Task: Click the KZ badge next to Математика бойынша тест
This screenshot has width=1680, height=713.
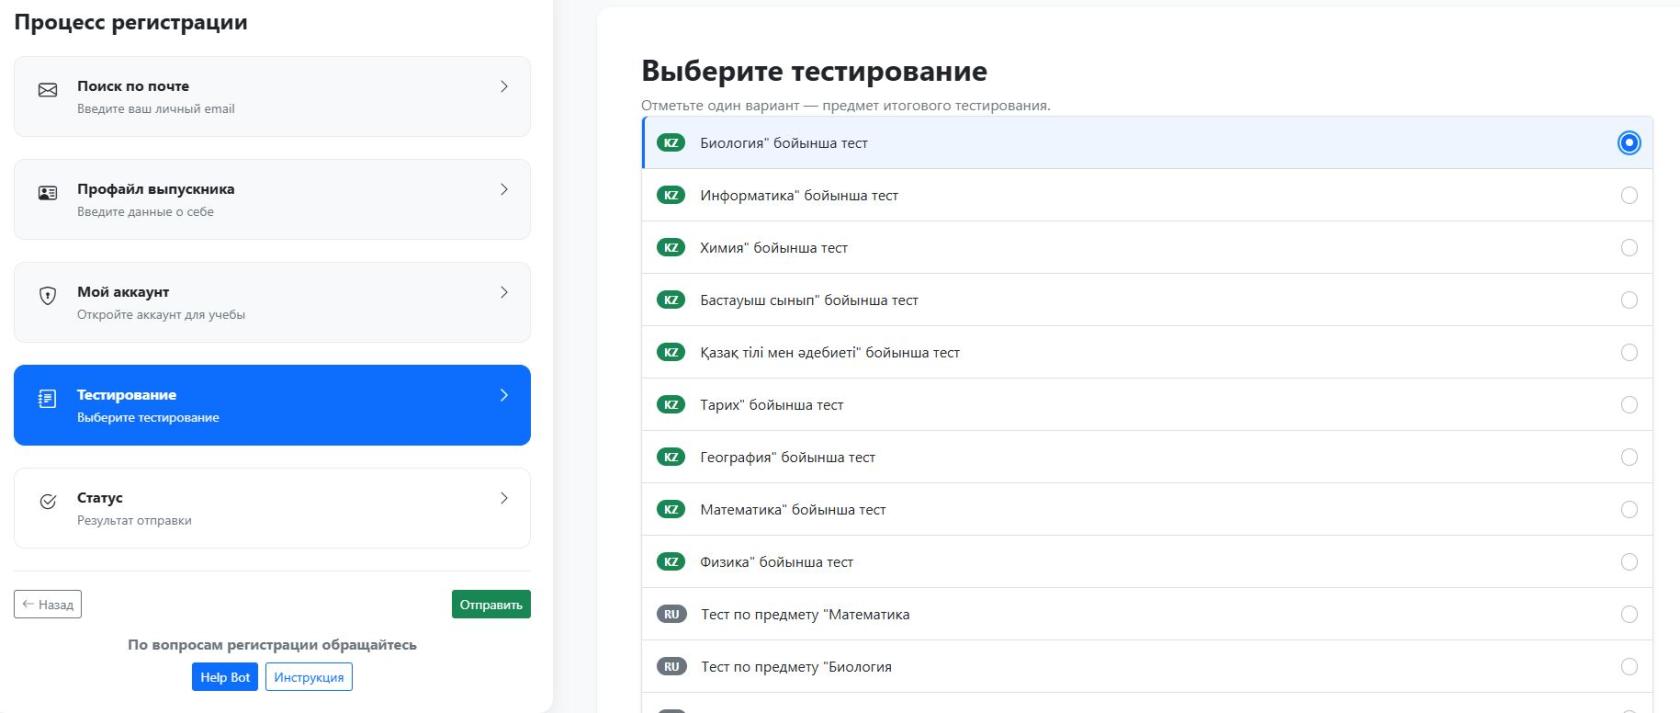Action: (x=671, y=510)
